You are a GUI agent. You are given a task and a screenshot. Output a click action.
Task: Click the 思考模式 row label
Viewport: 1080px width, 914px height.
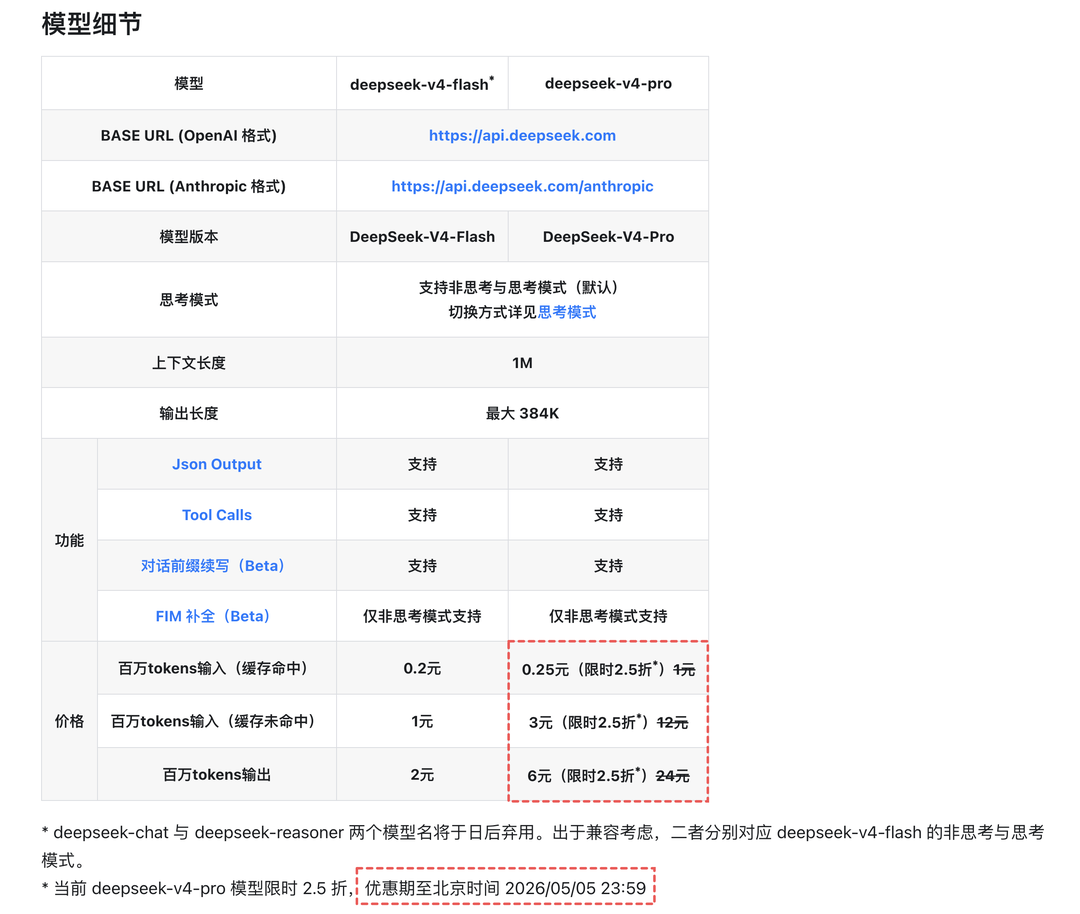coord(189,300)
